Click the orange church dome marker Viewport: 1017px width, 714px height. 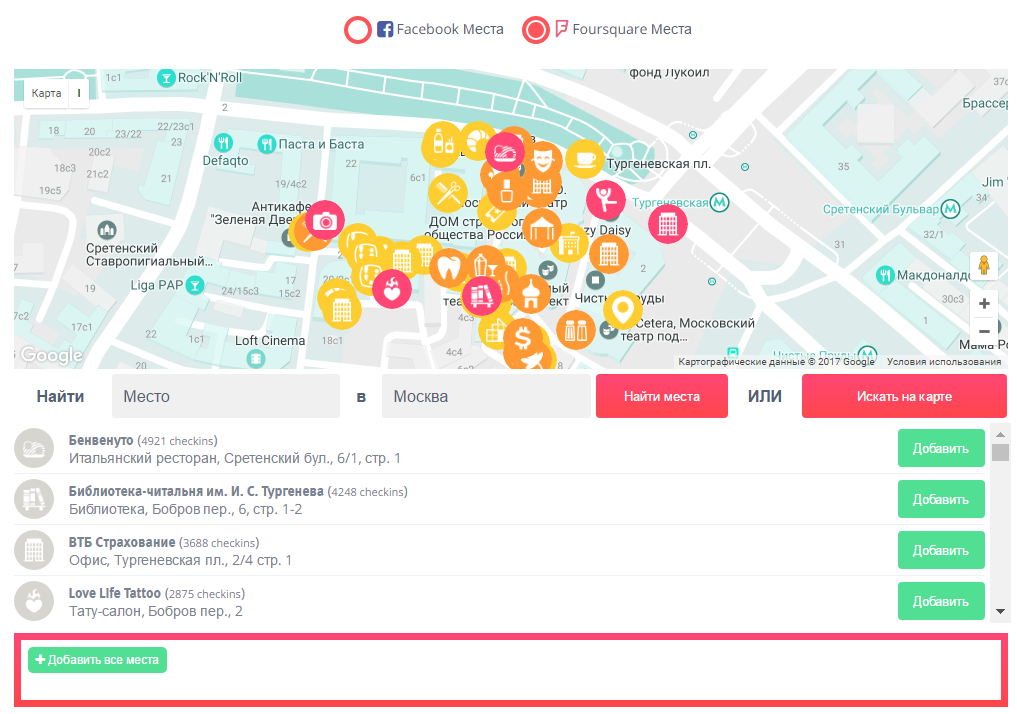point(531,294)
